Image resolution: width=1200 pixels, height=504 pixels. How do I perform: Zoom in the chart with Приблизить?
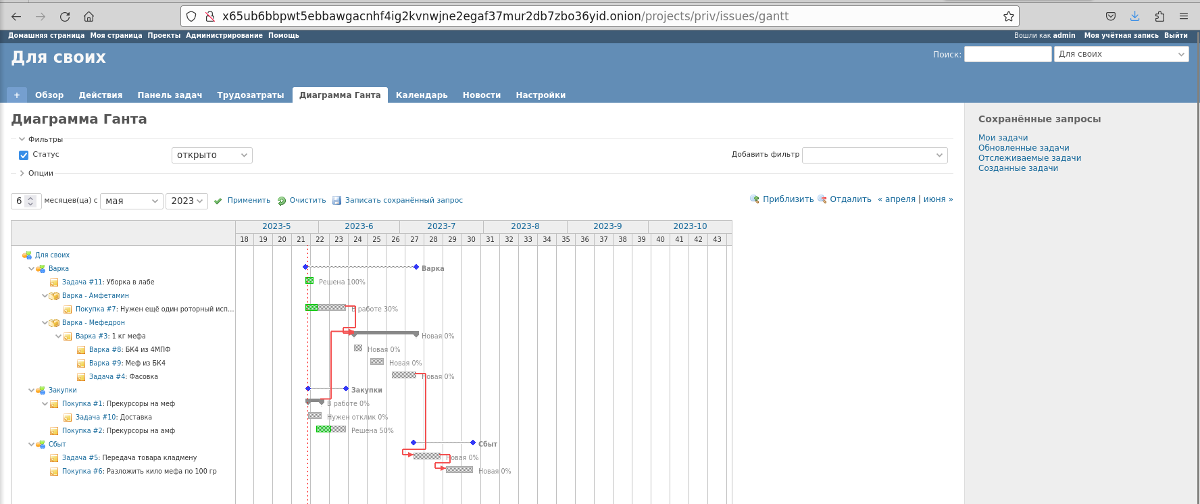point(782,199)
